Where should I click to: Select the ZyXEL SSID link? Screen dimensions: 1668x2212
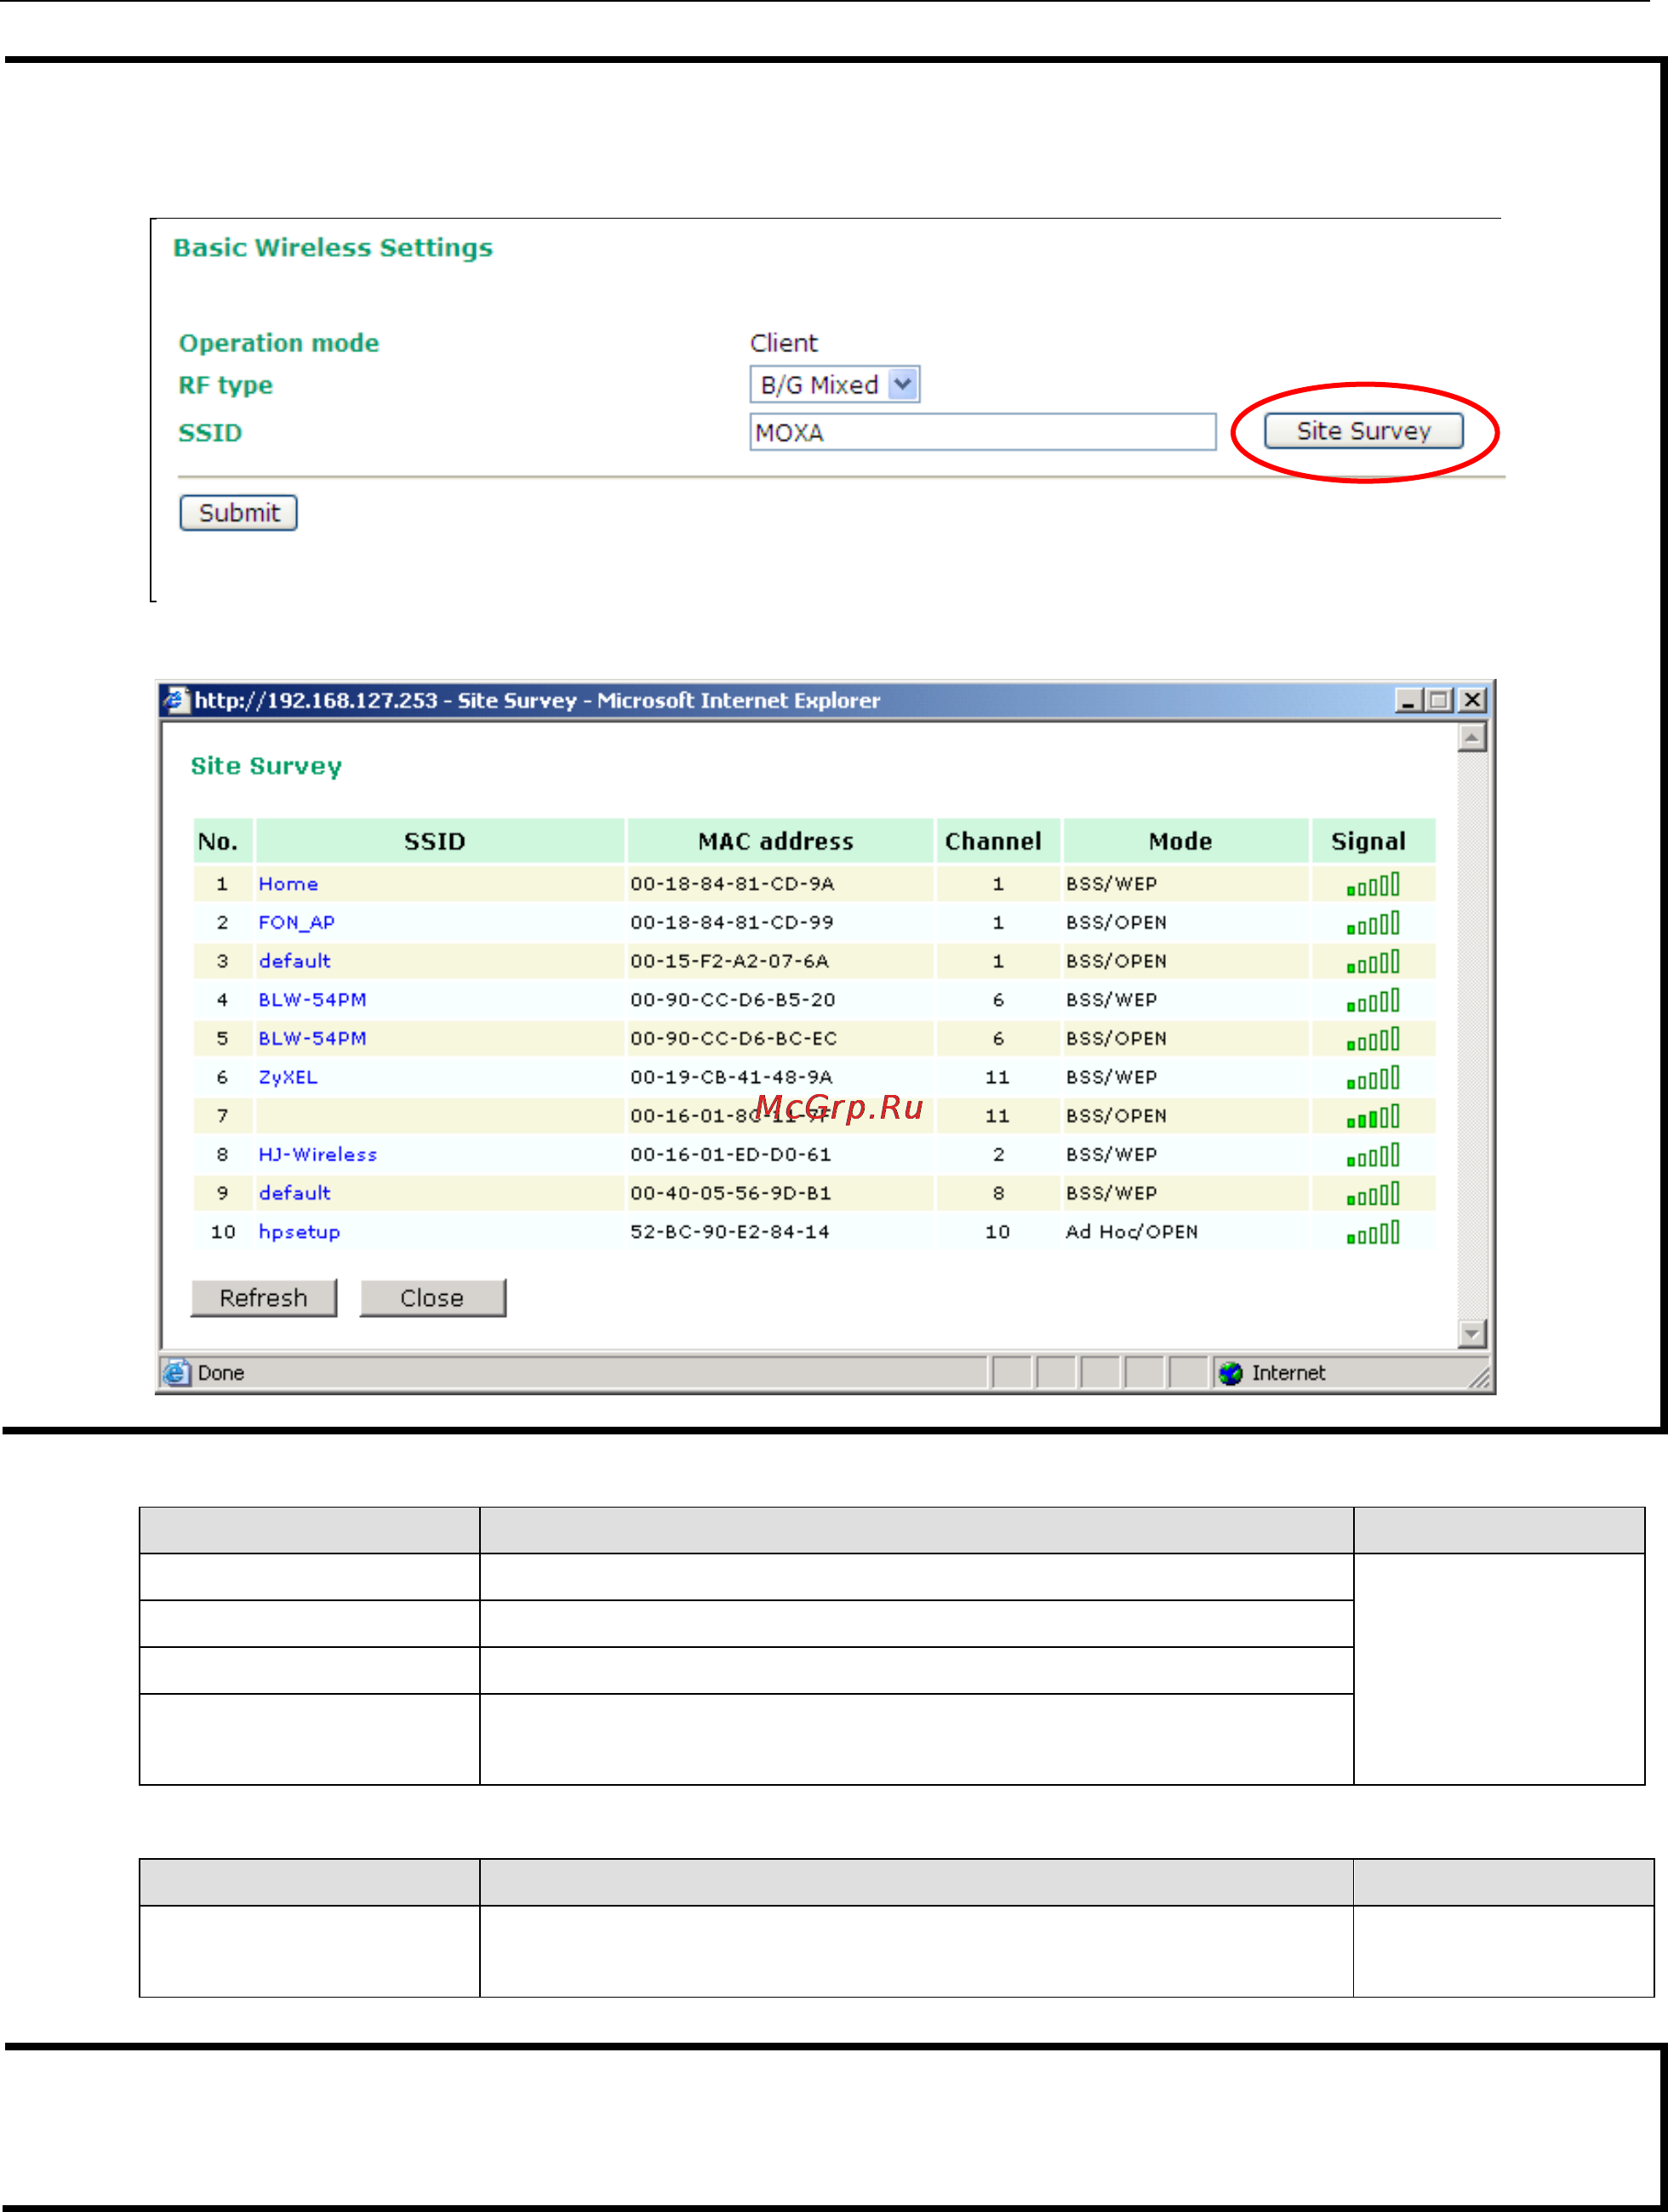coord(288,1077)
